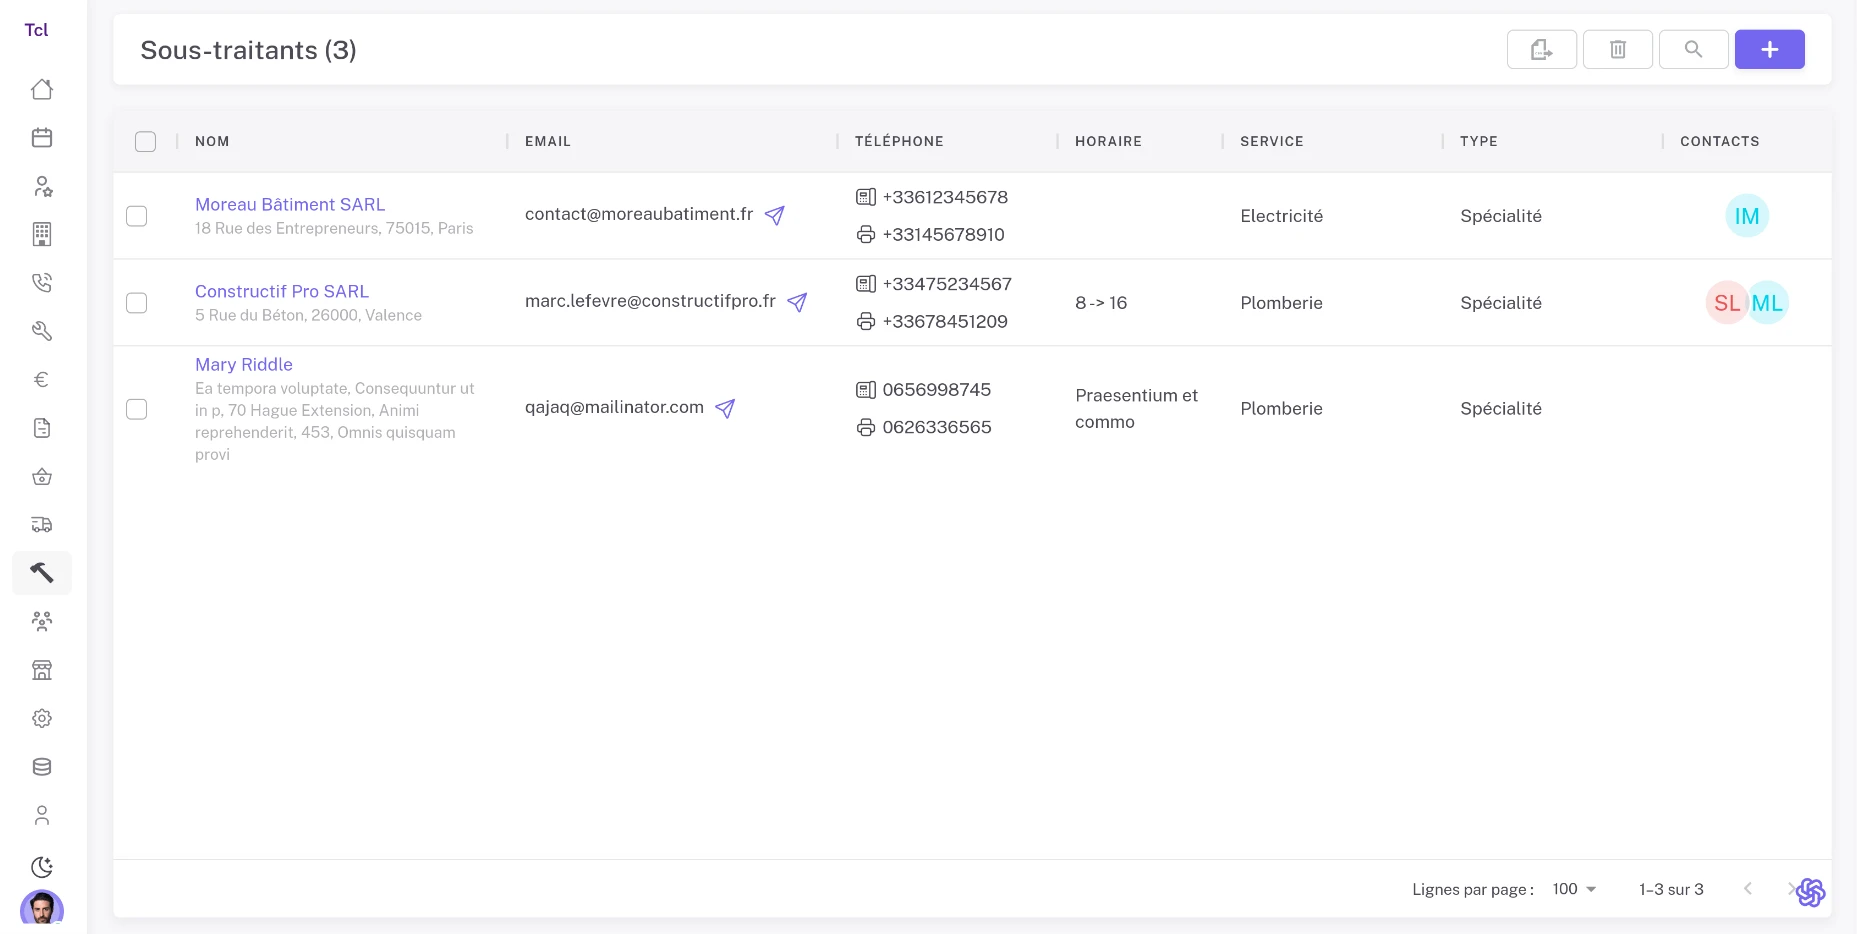Open the delivery truck icon in sidebar

pyautogui.click(x=42, y=524)
